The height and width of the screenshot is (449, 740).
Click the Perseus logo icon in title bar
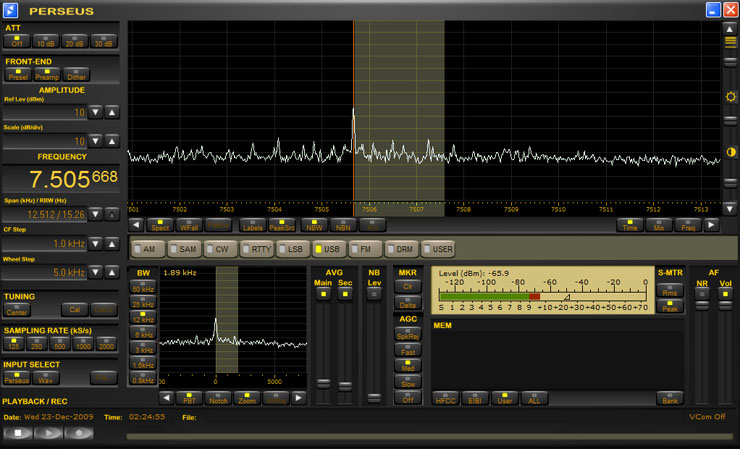coord(10,10)
